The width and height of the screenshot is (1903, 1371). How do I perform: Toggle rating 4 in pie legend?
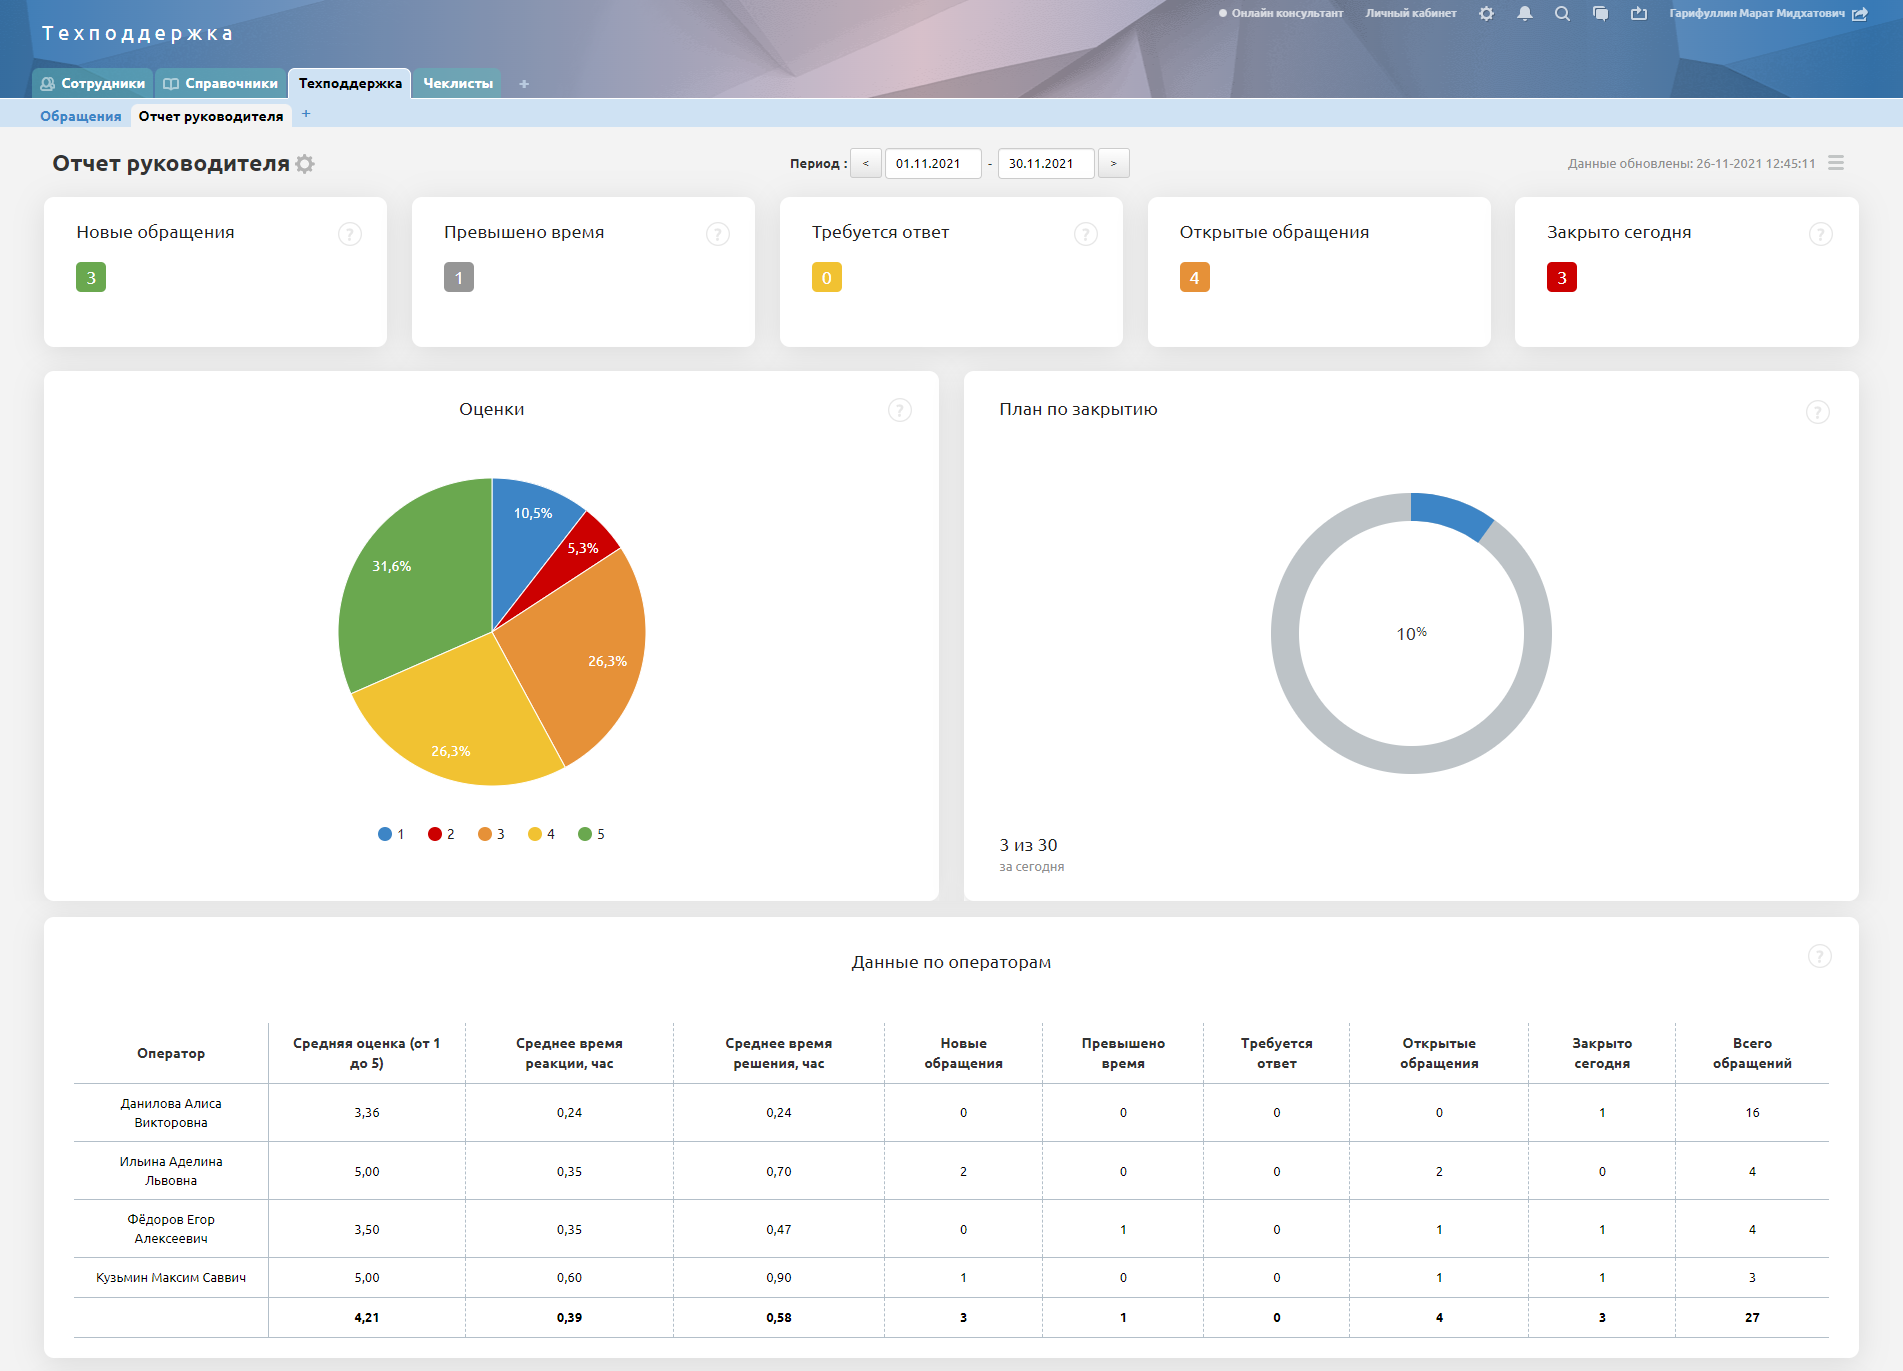[540, 834]
